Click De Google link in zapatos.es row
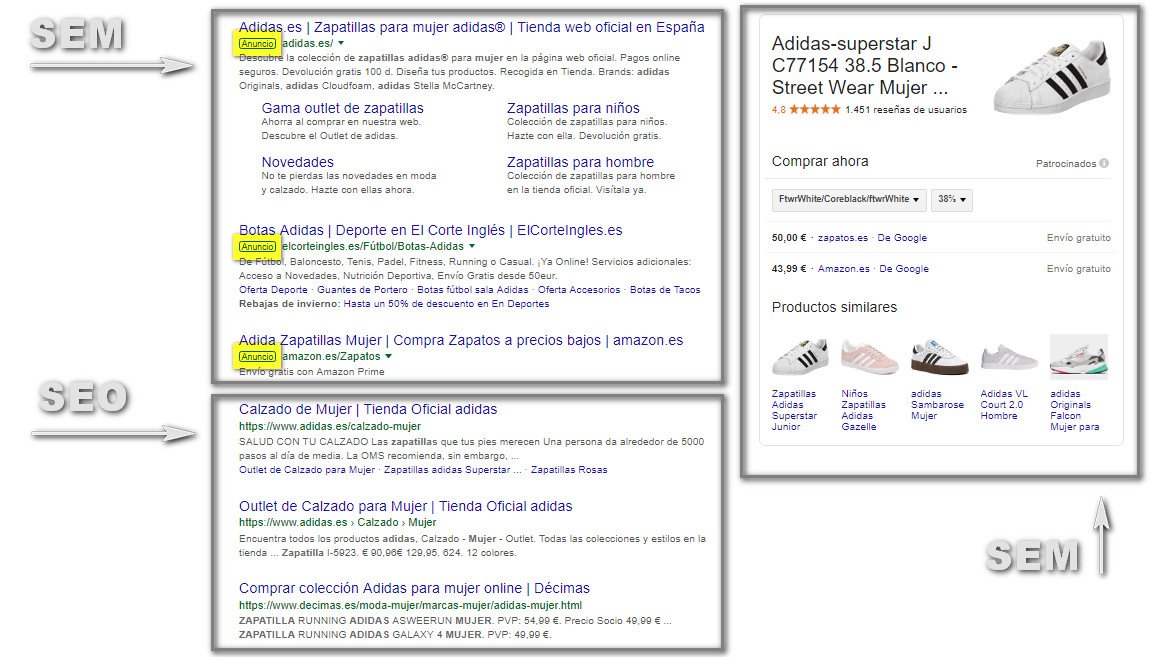This screenshot has width=1158, height=657. [902, 238]
